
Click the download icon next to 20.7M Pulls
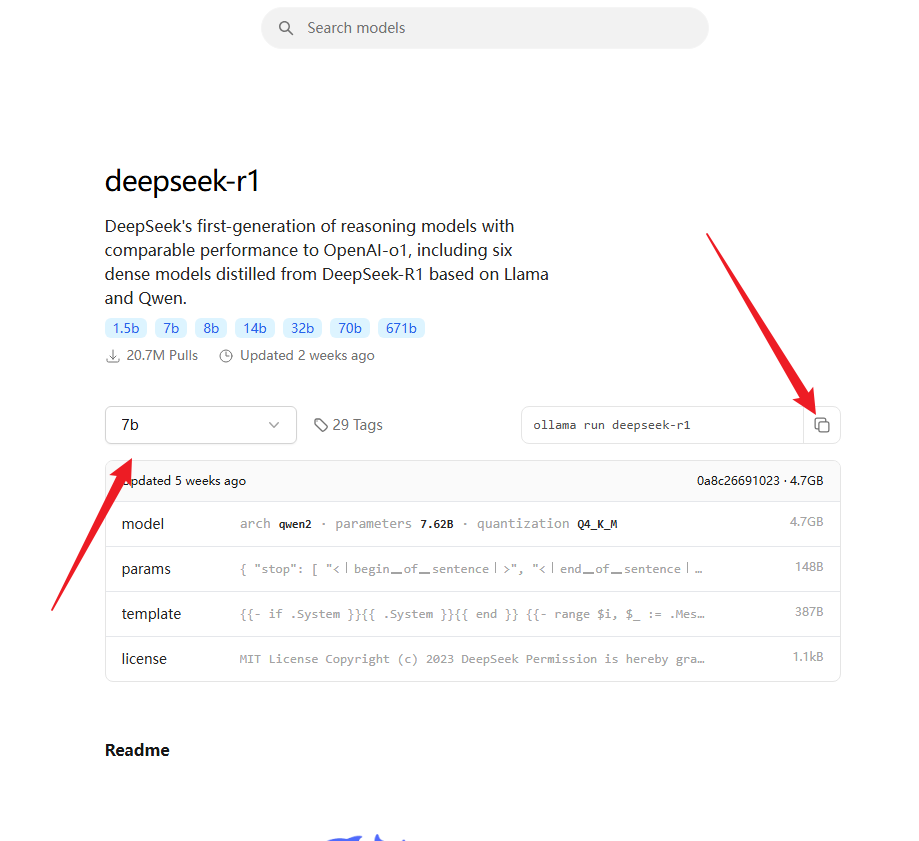tap(113, 356)
